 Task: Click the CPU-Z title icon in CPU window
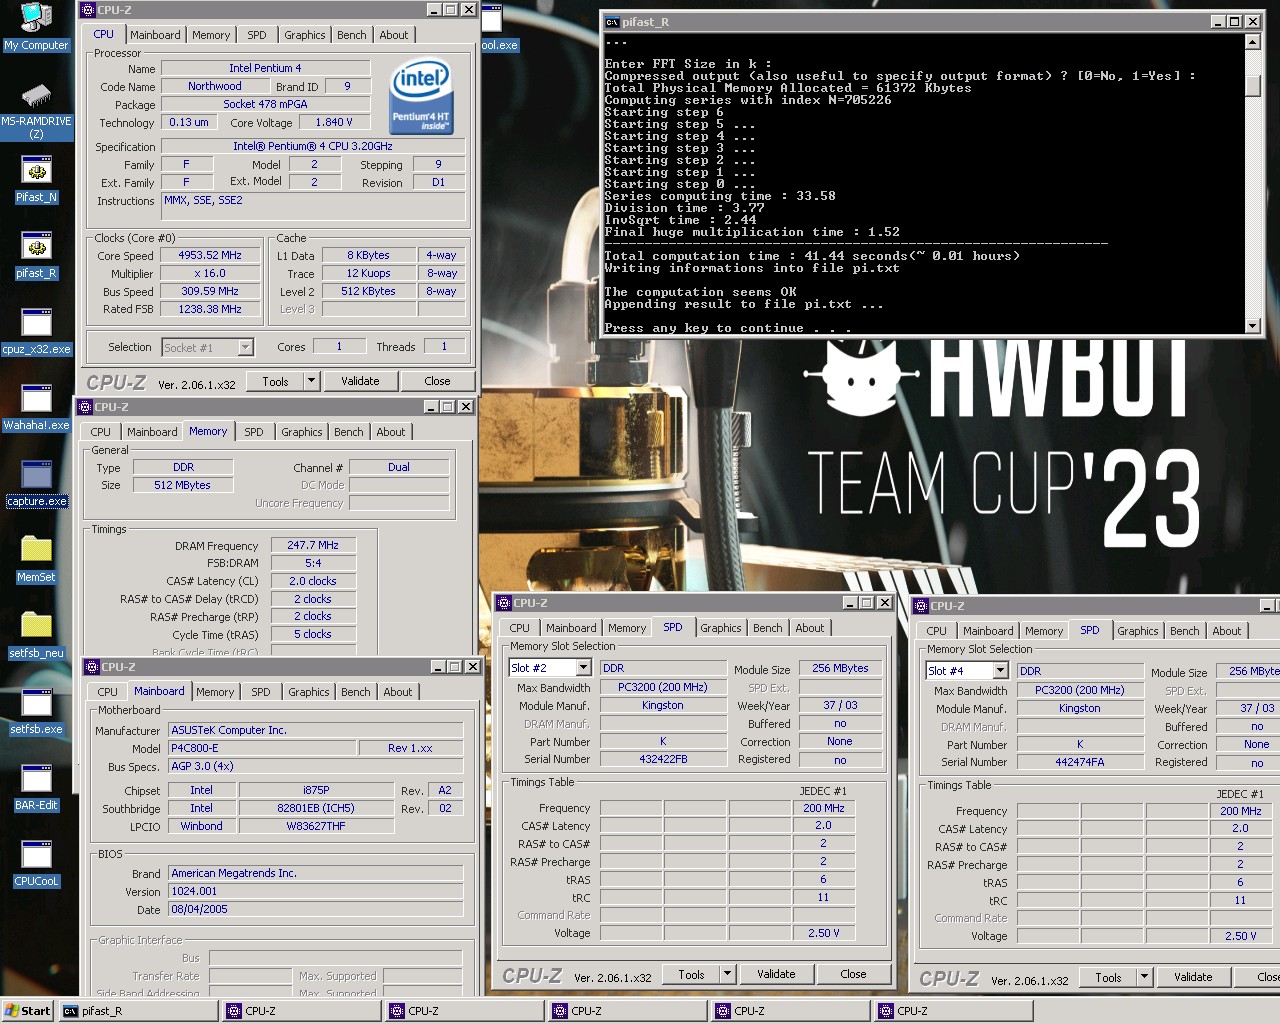(88, 9)
